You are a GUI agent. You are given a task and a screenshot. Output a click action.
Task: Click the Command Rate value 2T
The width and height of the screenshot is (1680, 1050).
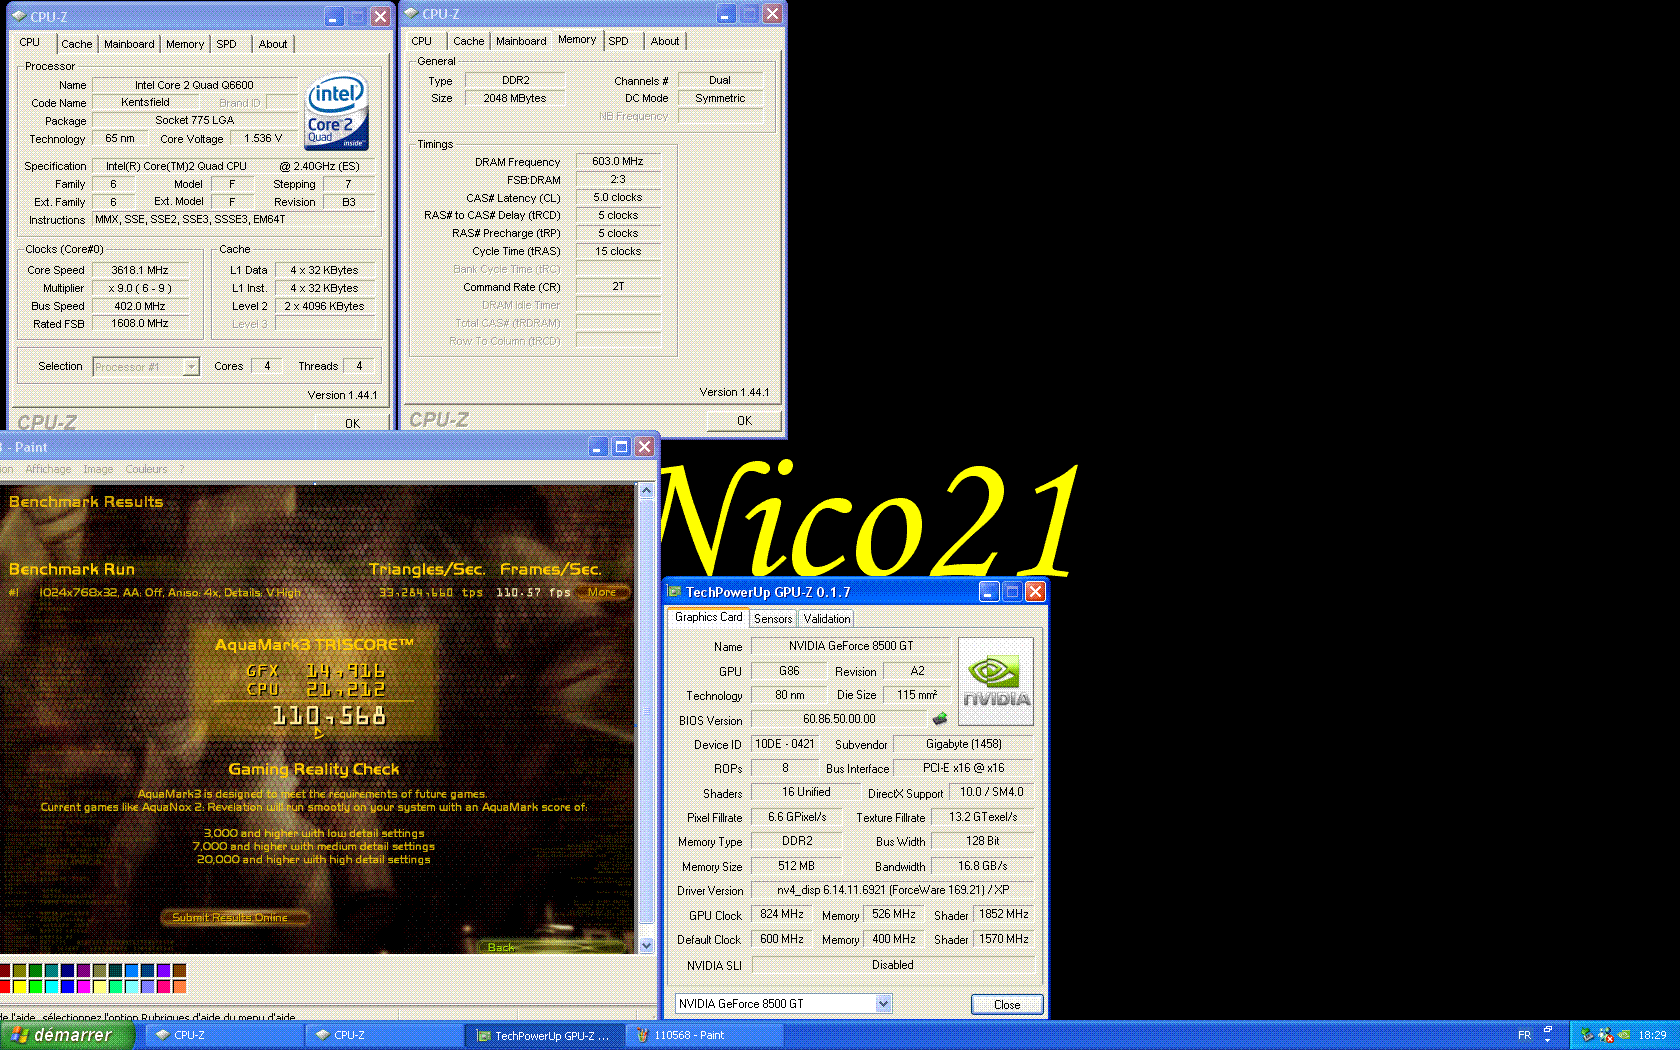[x=618, y=287]
